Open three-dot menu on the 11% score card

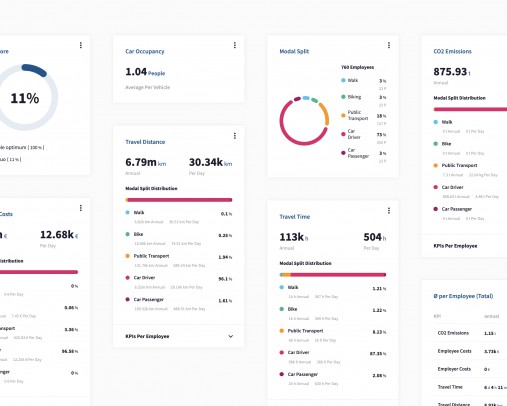click(81, 45)
